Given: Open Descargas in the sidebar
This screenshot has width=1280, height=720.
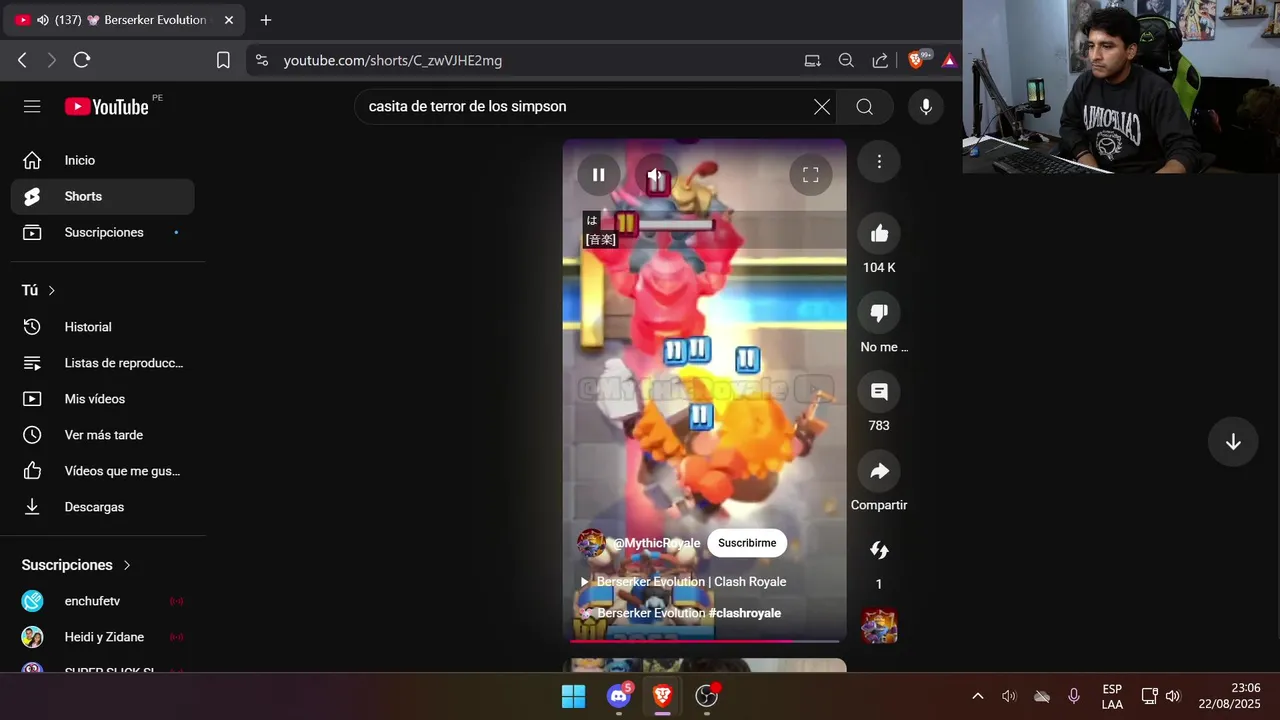Looking at the screenshot, I should (103, 507).
